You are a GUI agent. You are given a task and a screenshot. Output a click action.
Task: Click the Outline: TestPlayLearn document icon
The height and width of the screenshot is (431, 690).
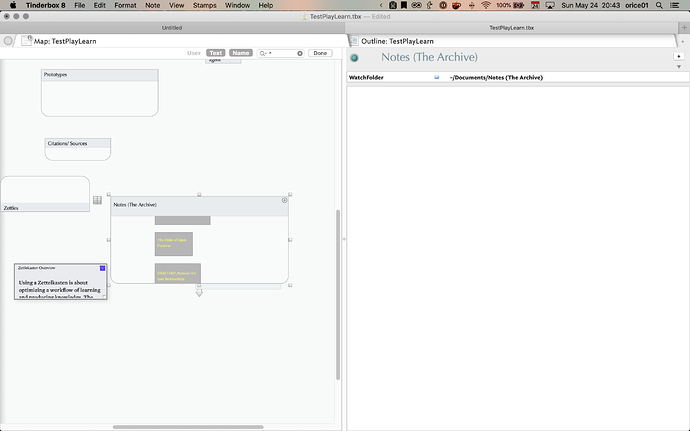point(353,41)
